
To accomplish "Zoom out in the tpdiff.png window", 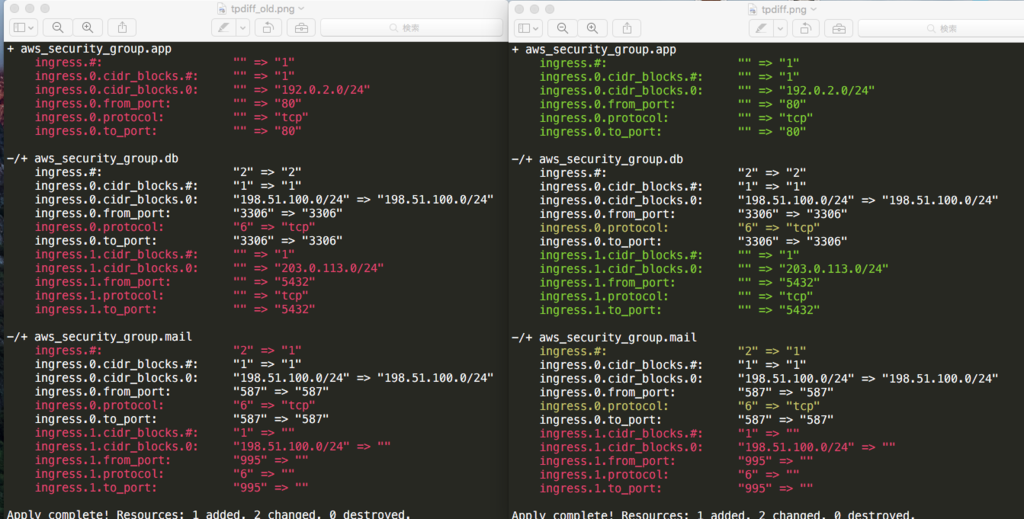I will point(562,28).
